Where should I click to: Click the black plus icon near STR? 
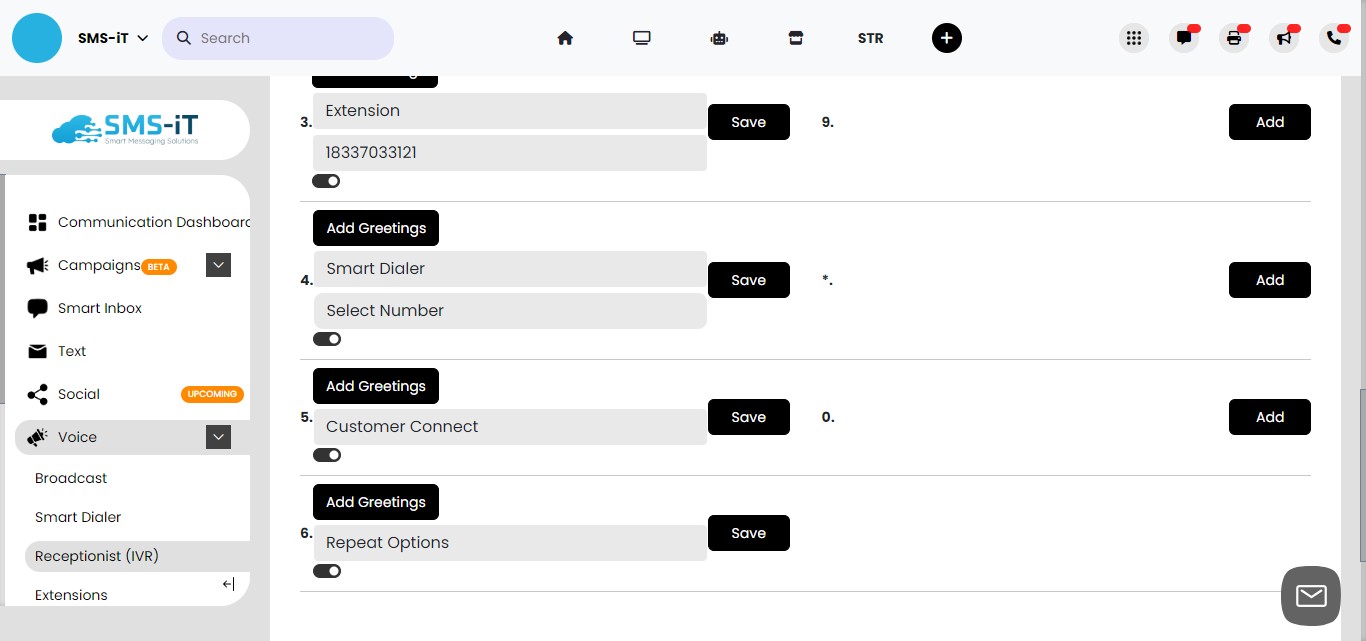coord(946,37)
